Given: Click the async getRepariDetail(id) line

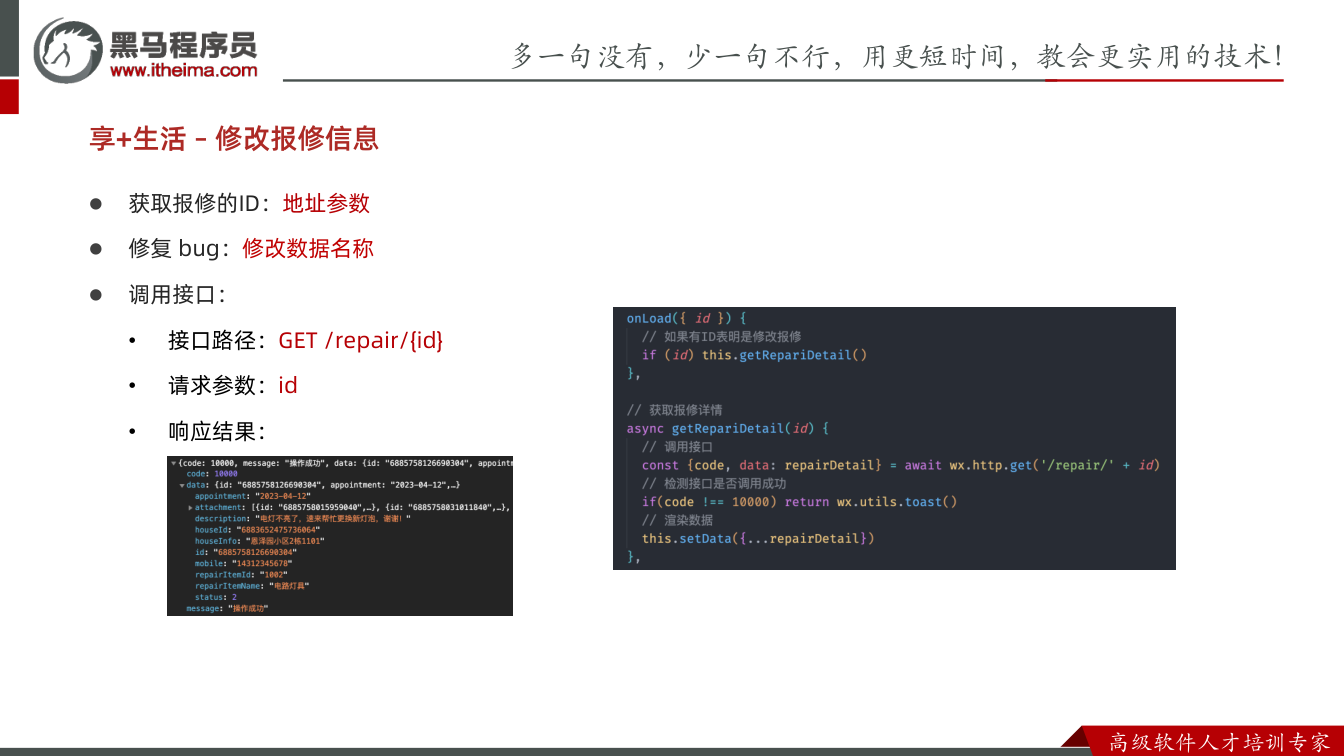Looking at the screenshot, I should [728, 428].
